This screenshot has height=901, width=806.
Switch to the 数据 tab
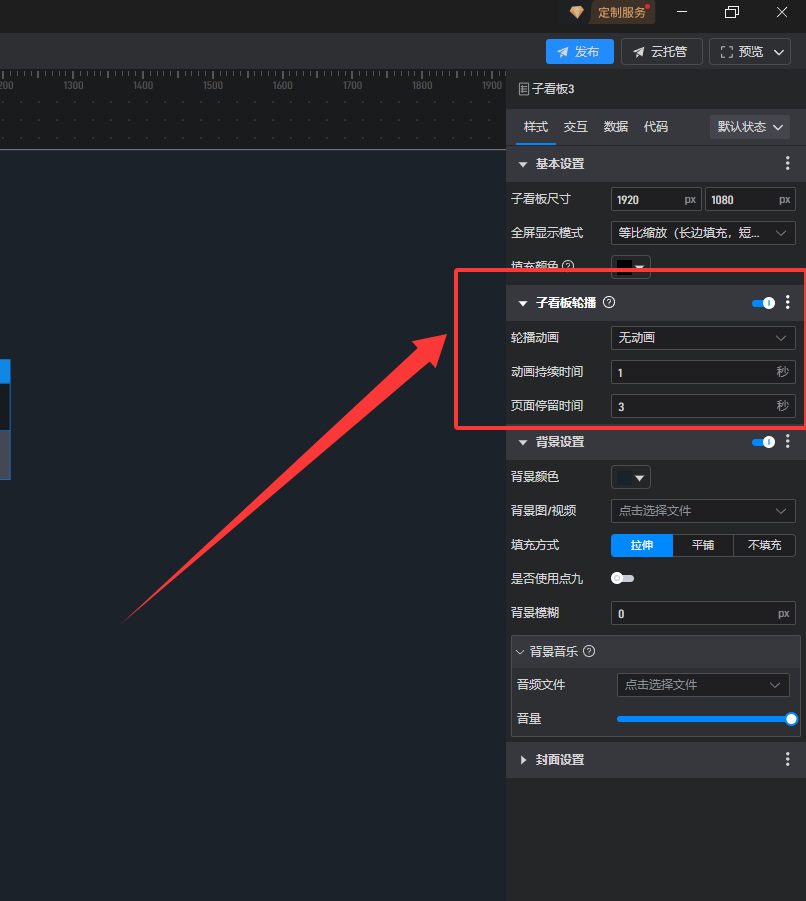[x=616, y=126]
